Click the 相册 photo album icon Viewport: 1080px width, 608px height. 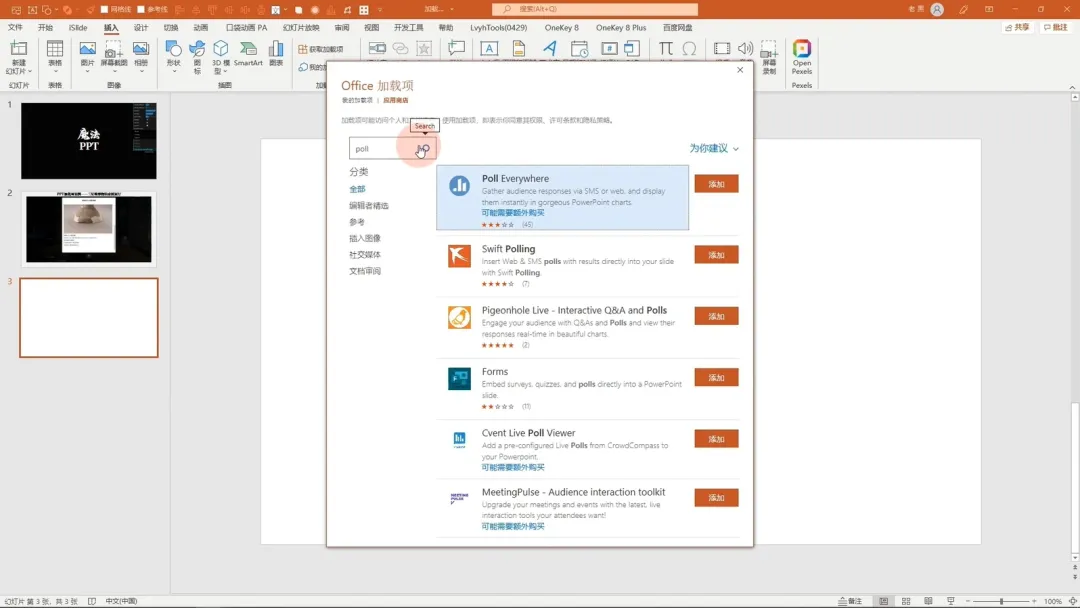(141, 49)
